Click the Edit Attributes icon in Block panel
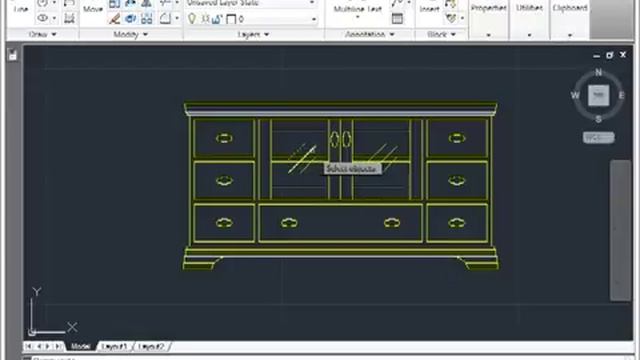640x360 pixels. click(x=451, y=18)
